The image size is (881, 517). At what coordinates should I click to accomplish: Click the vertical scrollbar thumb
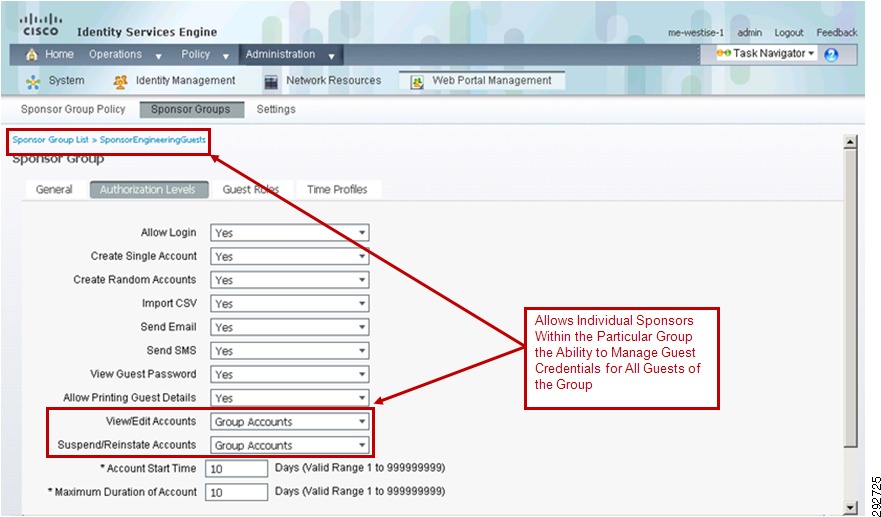851,298
